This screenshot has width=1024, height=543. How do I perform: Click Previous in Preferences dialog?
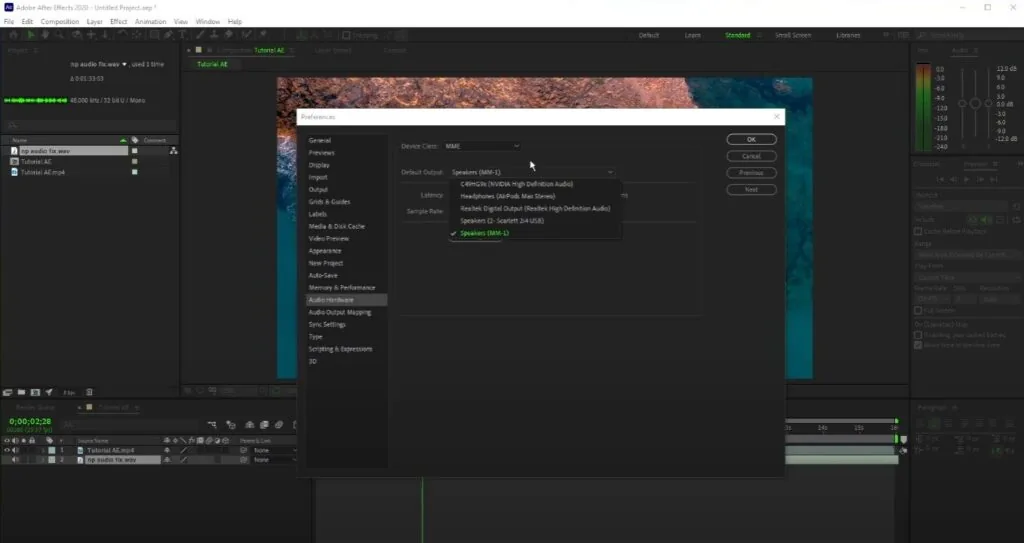[751, 173]
